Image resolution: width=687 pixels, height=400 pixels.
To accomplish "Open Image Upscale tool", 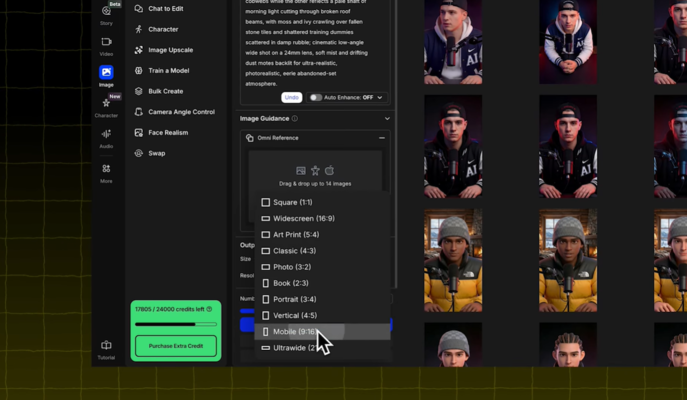I will (x=164, y=50).
